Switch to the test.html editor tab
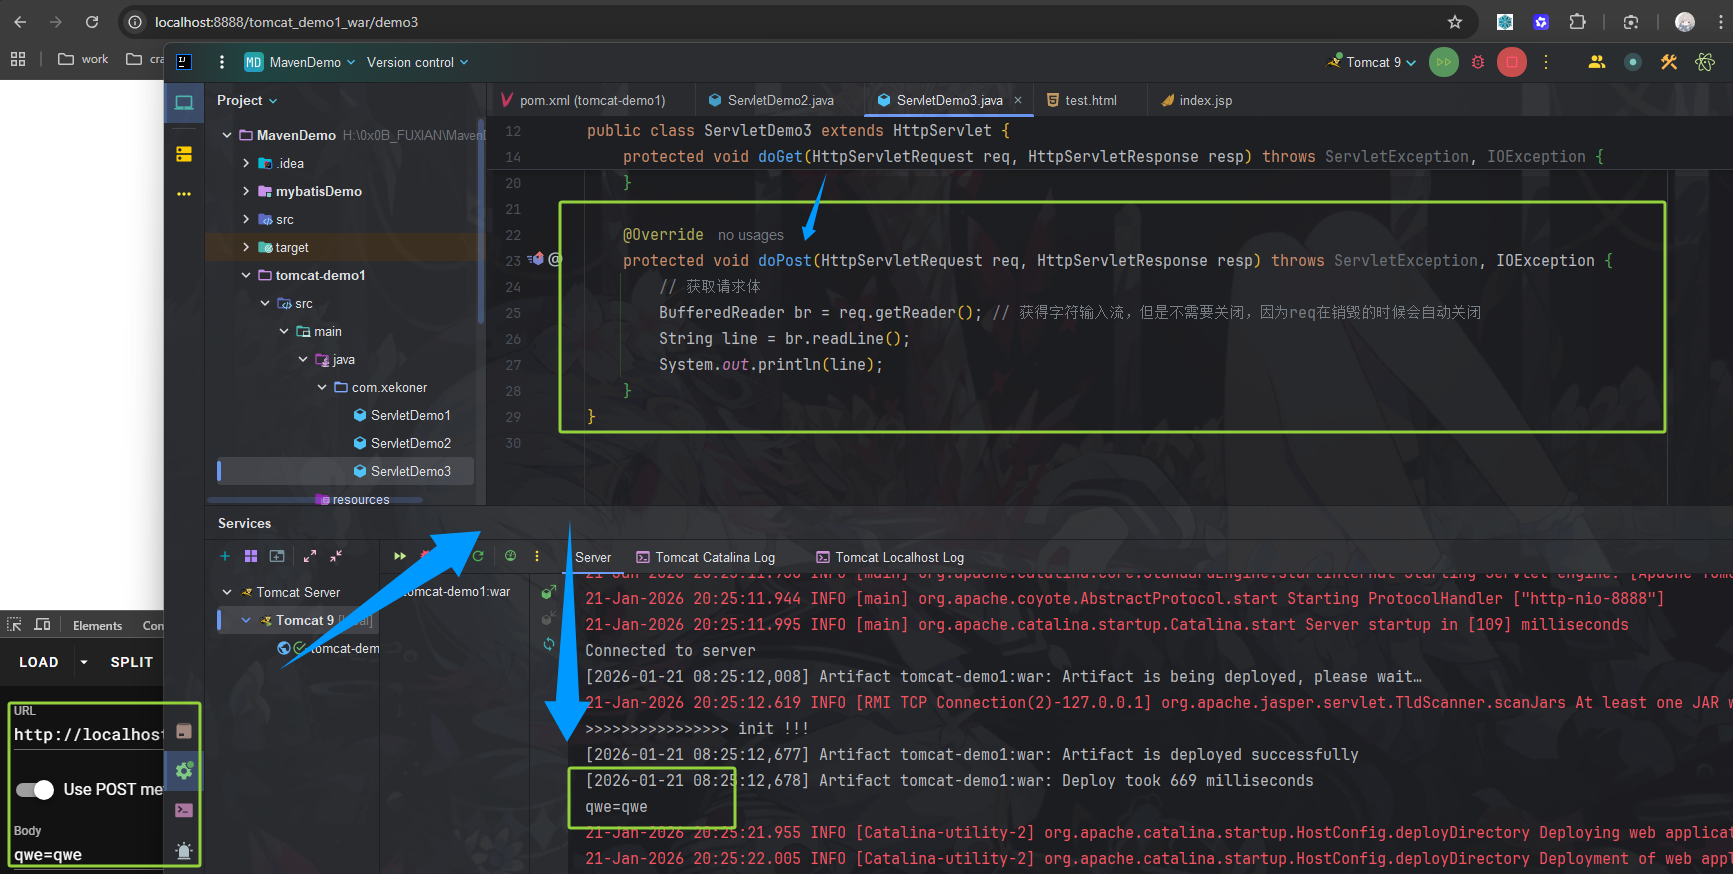Screen dimensions: 1733x874 click(1081, 100)
